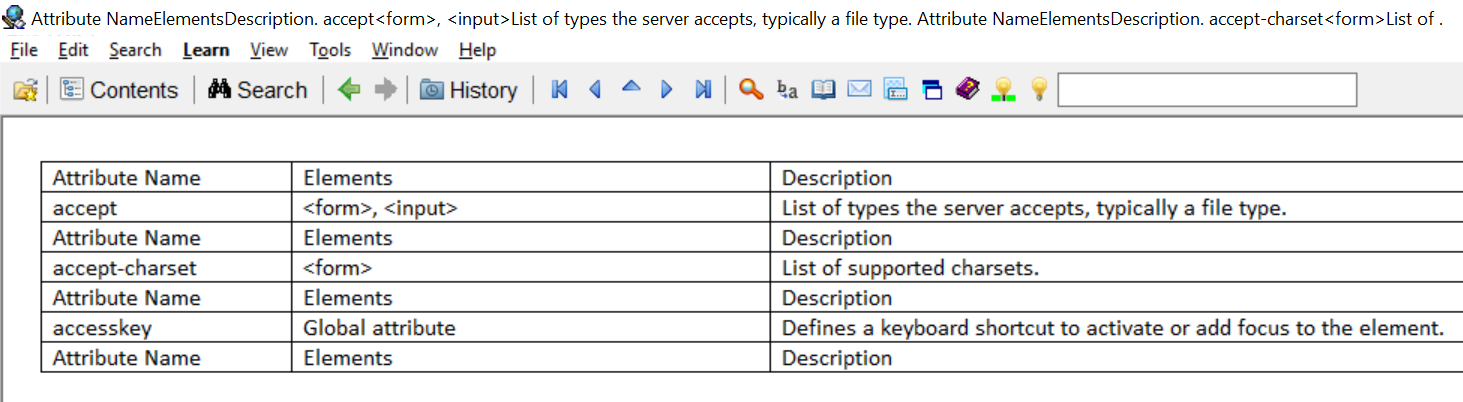The image size is (1463, 402).
Task: Jump to the last topic
Action: pyautogui.click(x=703, y=90)
